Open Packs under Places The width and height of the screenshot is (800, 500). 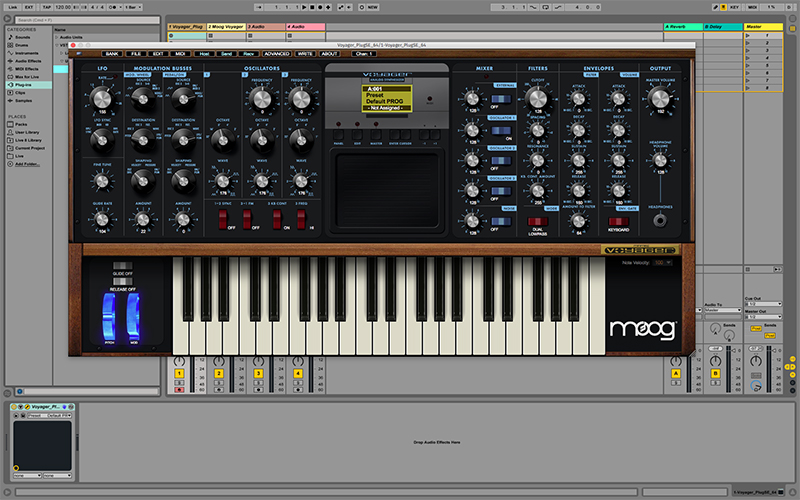21,124
